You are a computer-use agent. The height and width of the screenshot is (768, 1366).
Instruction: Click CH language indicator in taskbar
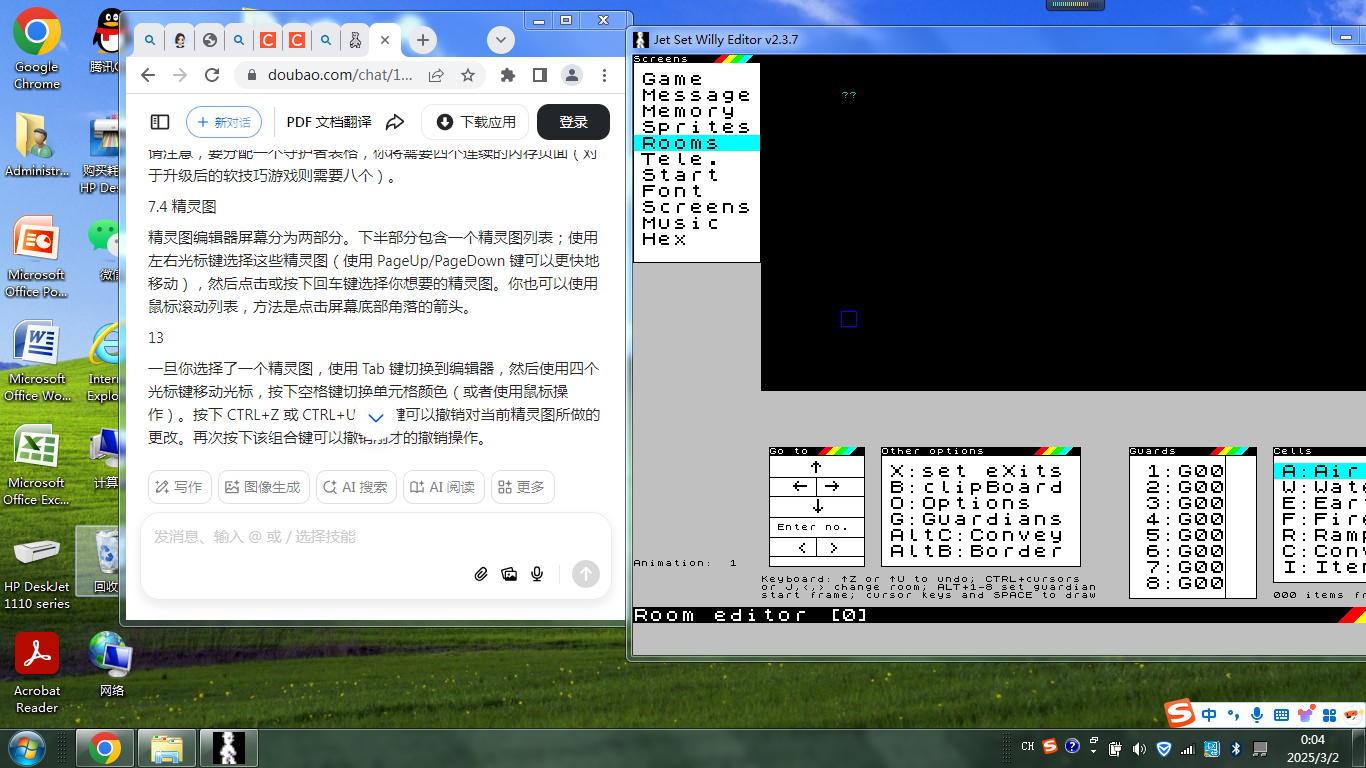tap(1027, 747)
